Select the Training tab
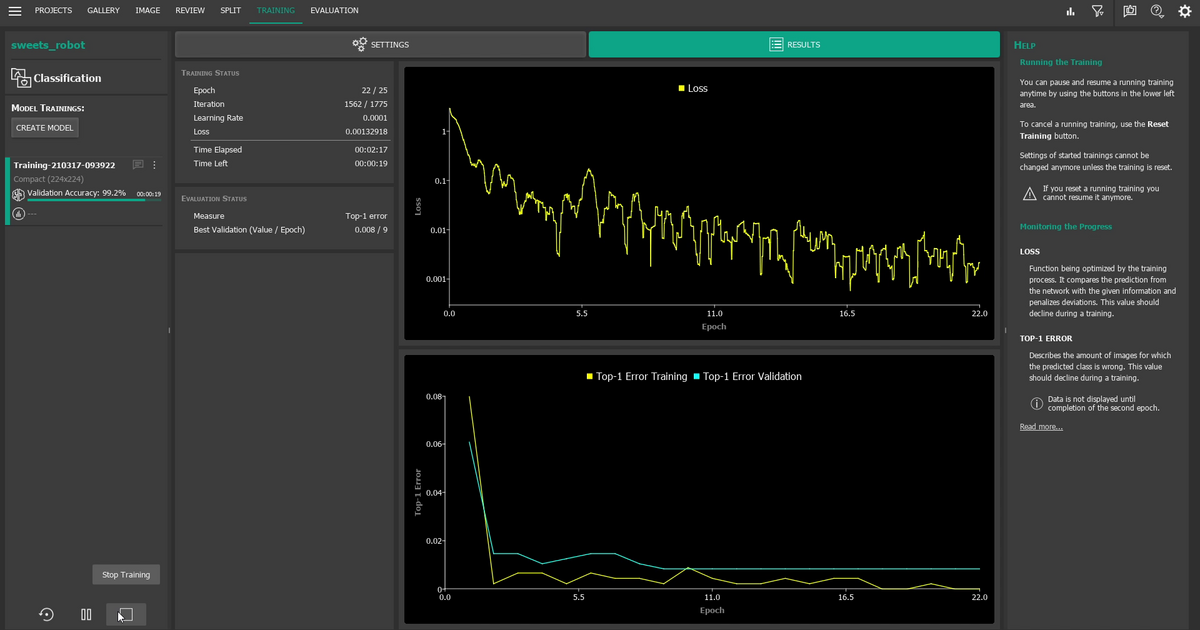This screenshot has height=630, width=1200. 275,11
